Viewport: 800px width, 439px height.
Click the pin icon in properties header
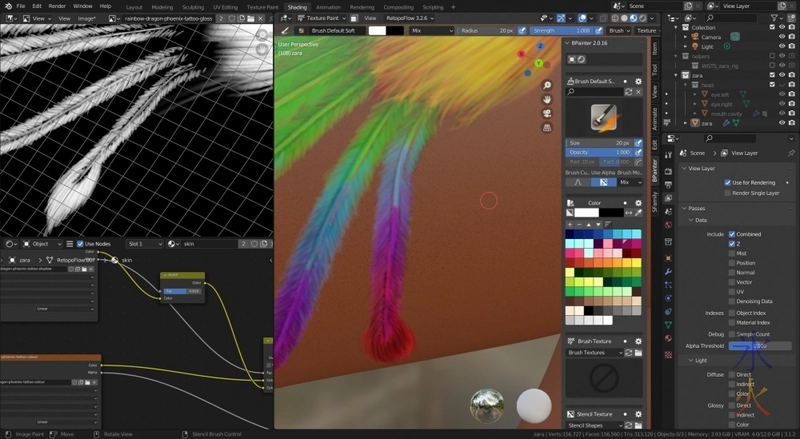[791, 153]
